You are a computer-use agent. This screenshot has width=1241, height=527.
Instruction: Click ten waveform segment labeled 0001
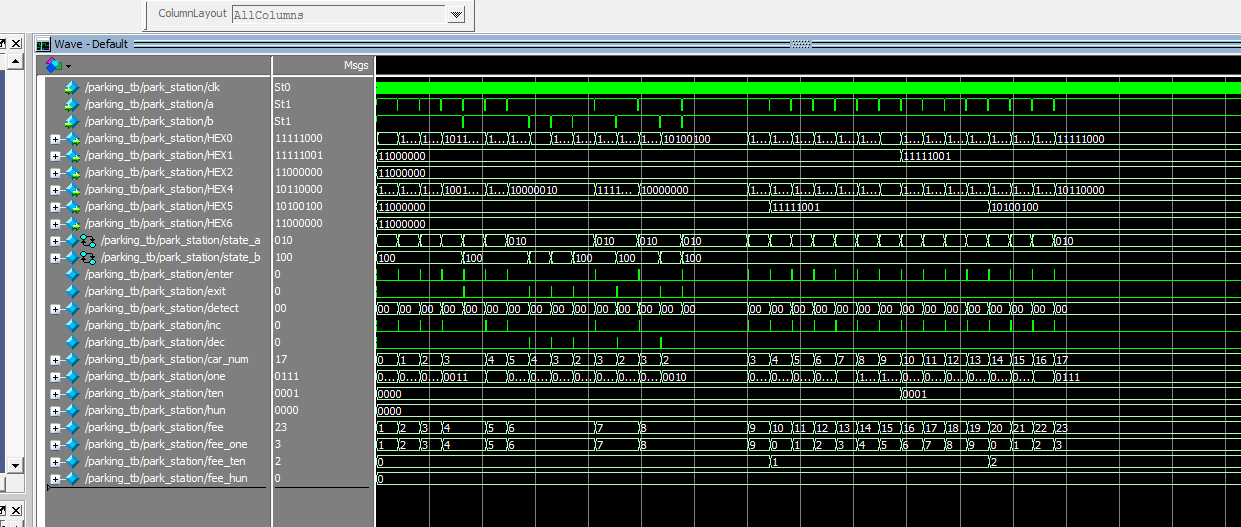click(x=914, y=394)
